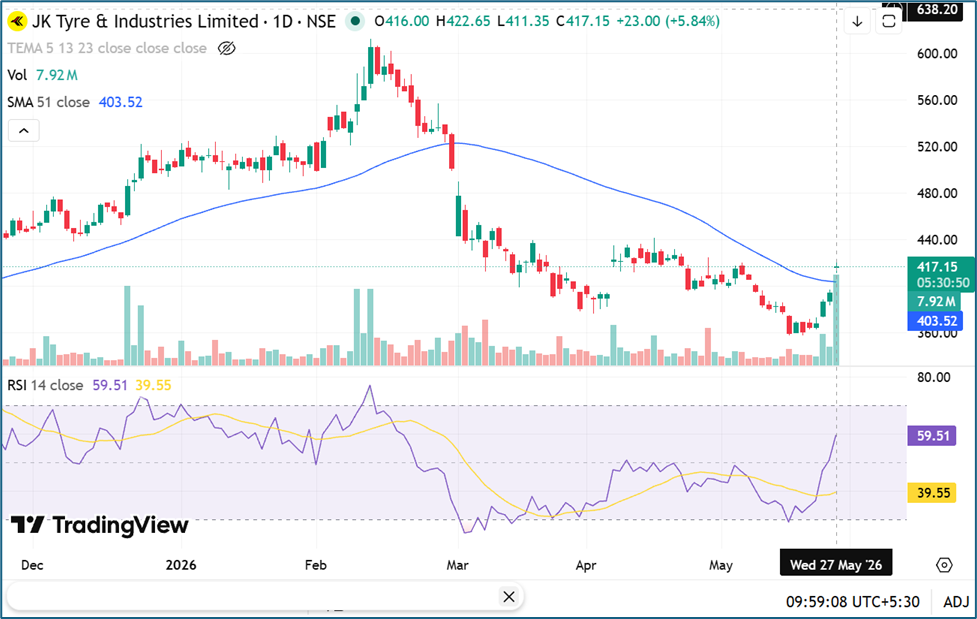
Task: Select the JK Tyre & Industries symbol title
Action: 145,21
